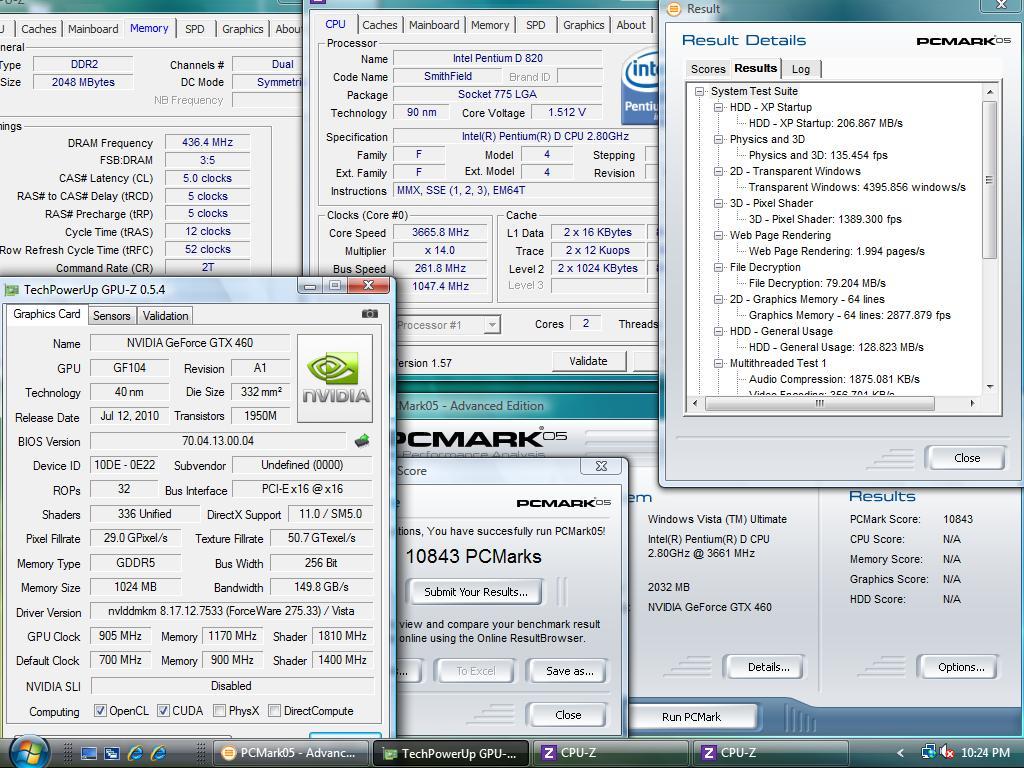Collapse the Web Page Rendering node
This screenshot has width=1024, height=768.
718,235
